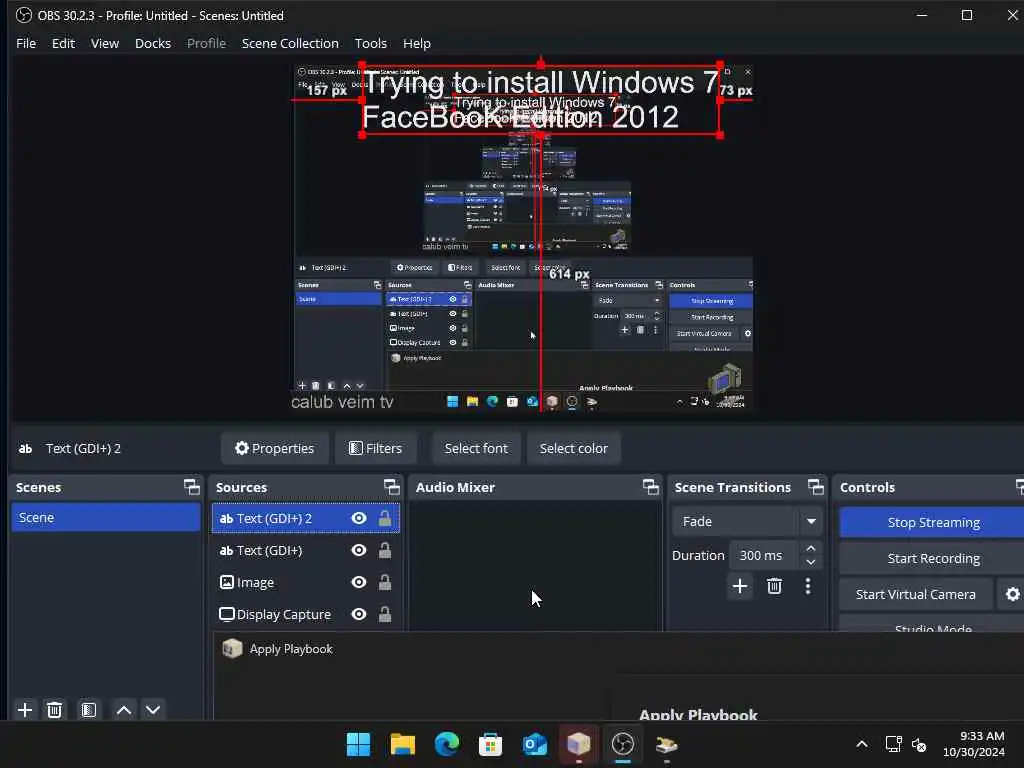
Task: Switch to OBS Studio taskbar icon
Action: pos(622,744)
